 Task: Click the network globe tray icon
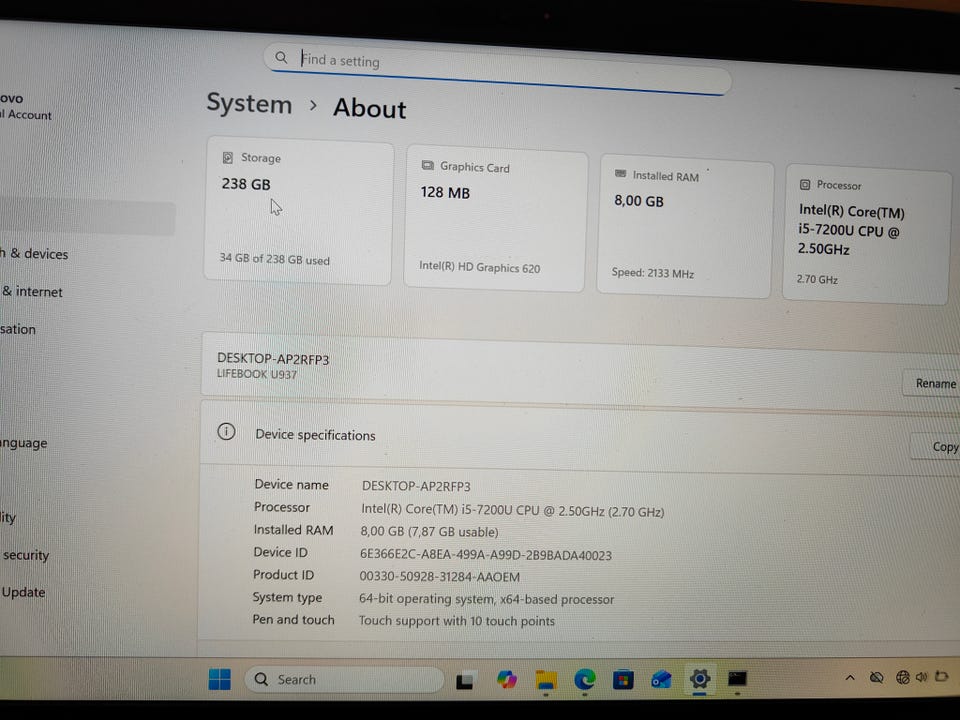click(902, 677)
